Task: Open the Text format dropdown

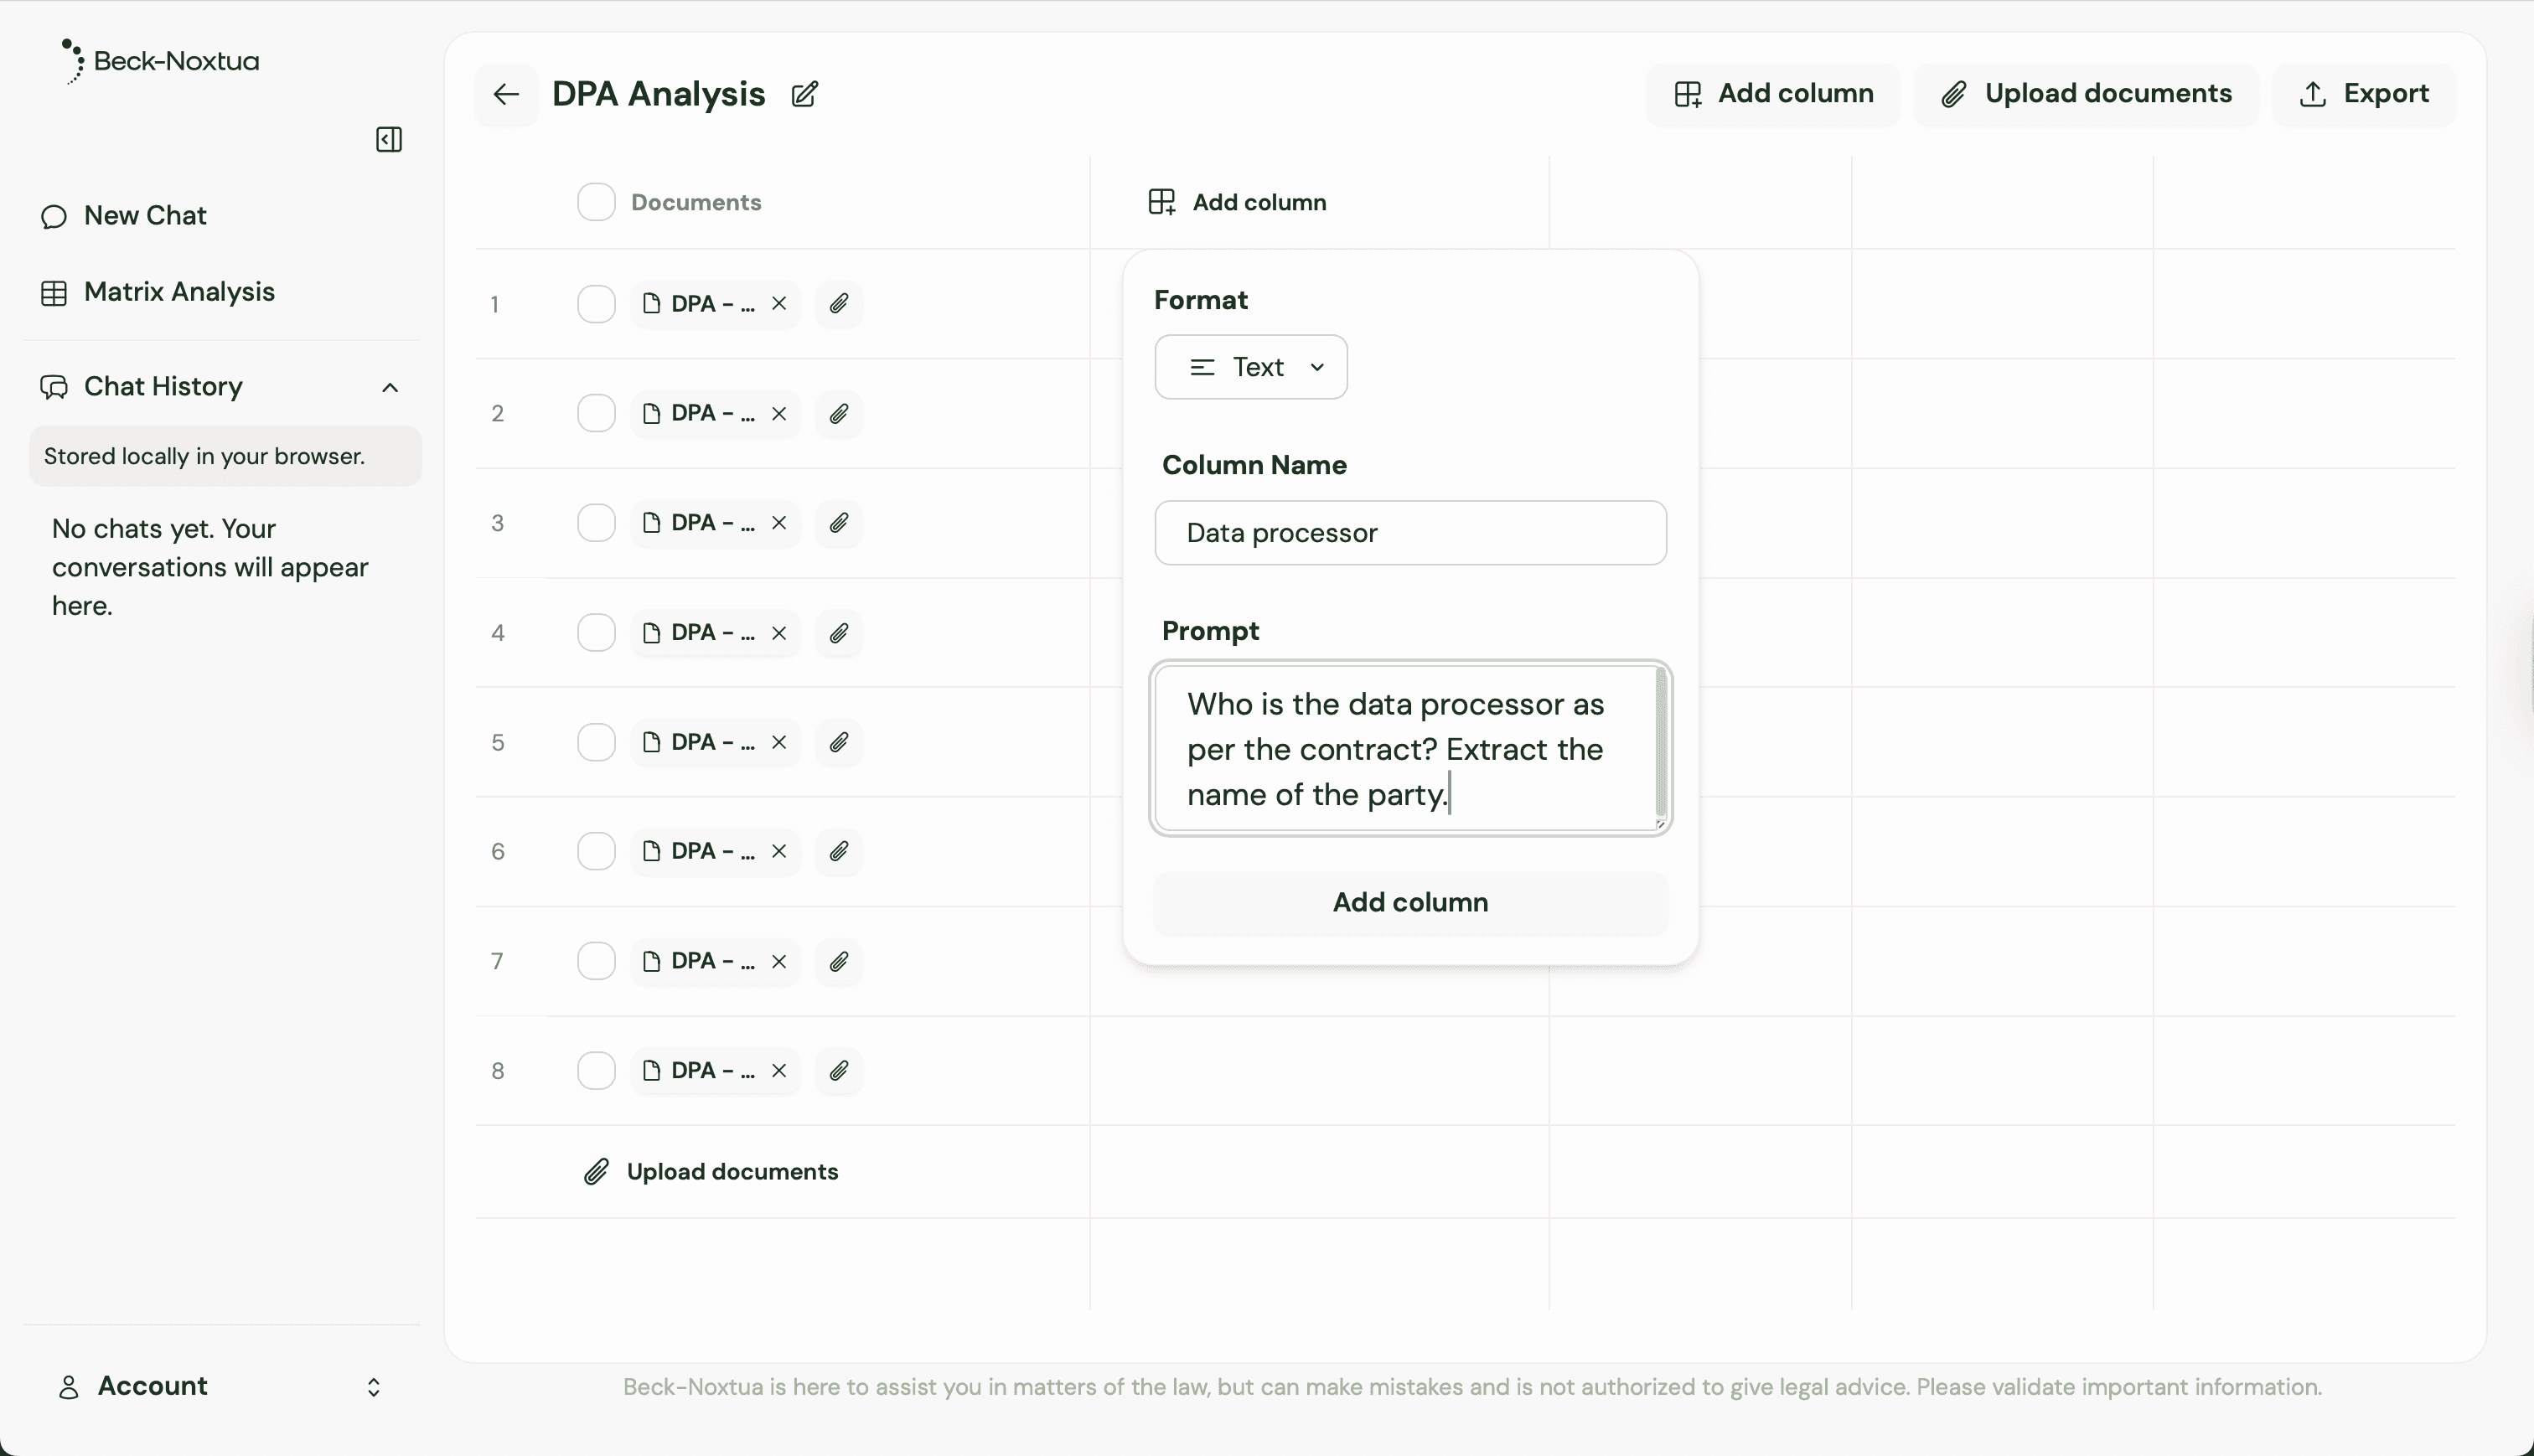Action: pyautogui.click(x=1251, y=367)
